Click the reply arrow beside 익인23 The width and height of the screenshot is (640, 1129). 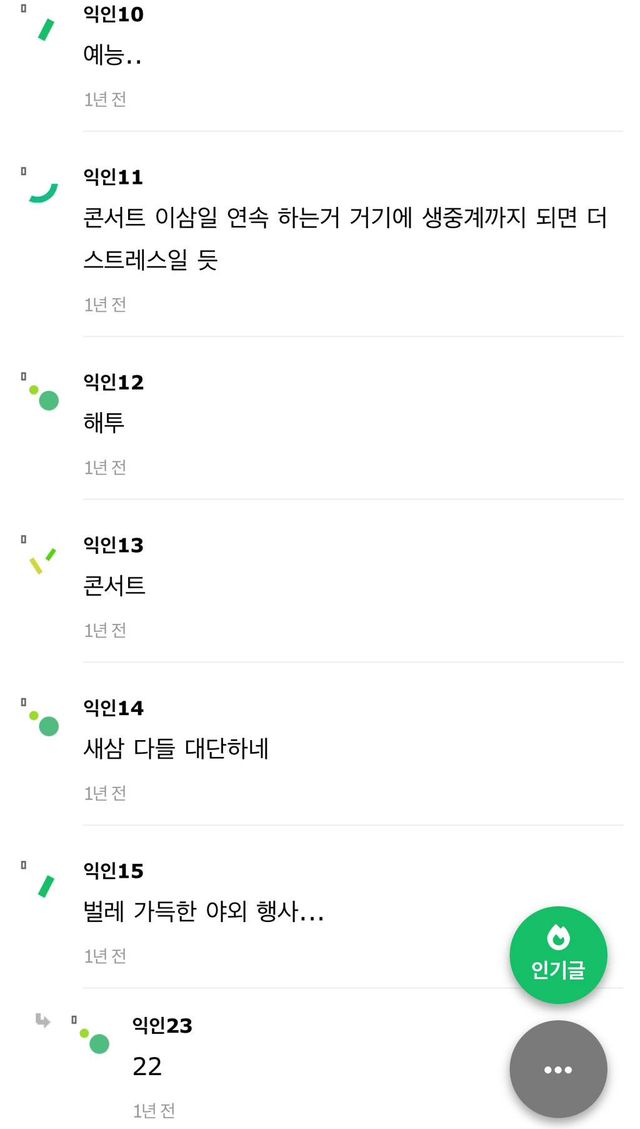tap(43, 1021)
